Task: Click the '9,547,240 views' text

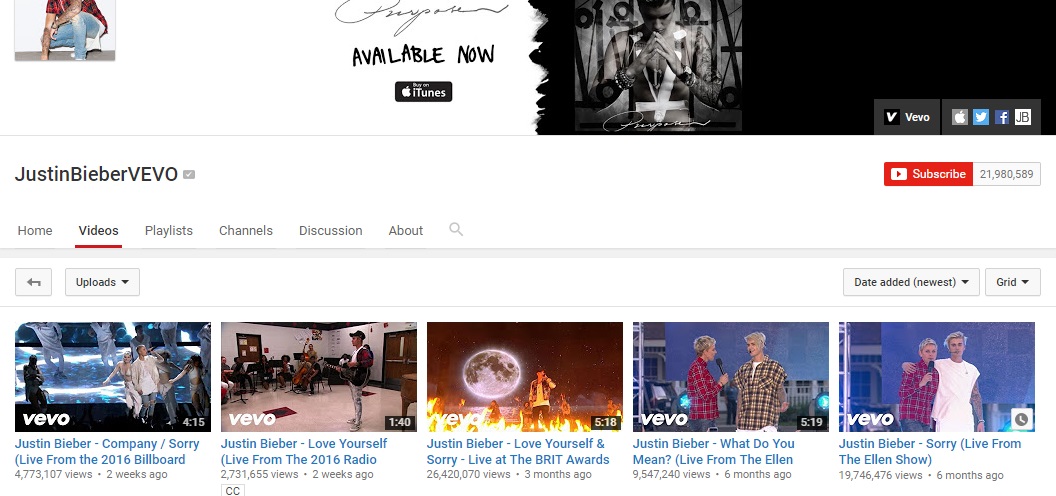Action: coord(671,474)
